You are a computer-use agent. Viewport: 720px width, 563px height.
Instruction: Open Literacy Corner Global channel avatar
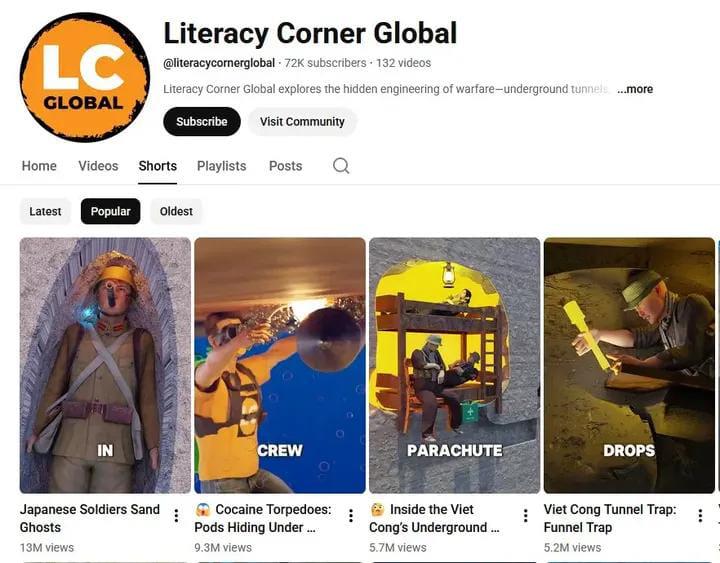tap(84, 77)
